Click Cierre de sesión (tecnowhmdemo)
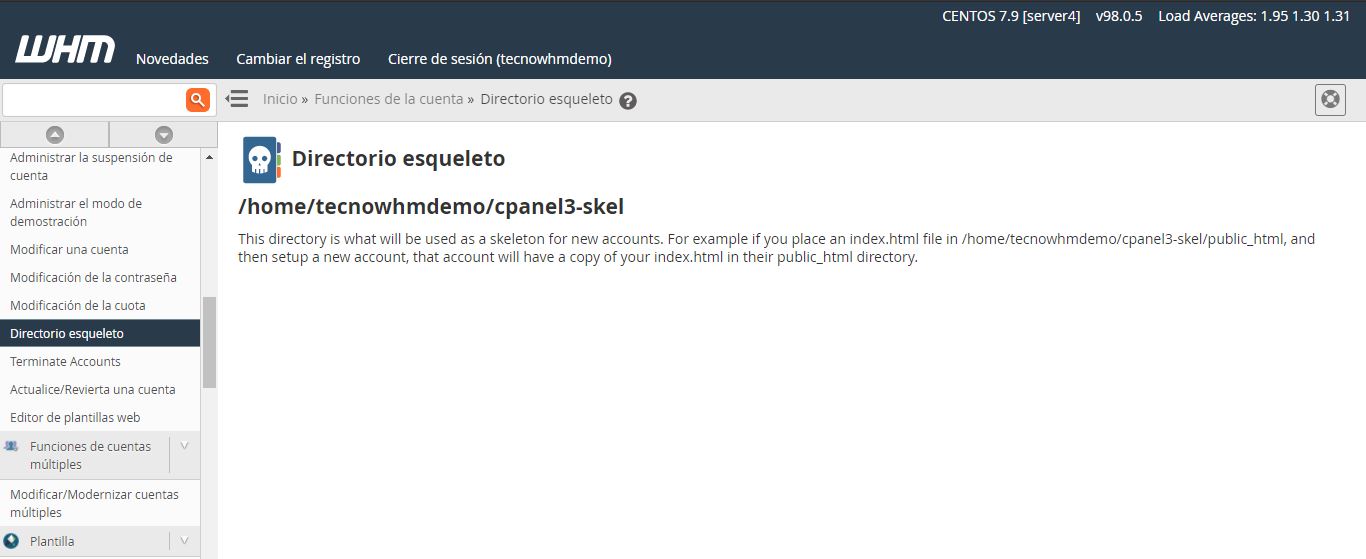This screenshot has height=559, width=1366. point(499,59)
